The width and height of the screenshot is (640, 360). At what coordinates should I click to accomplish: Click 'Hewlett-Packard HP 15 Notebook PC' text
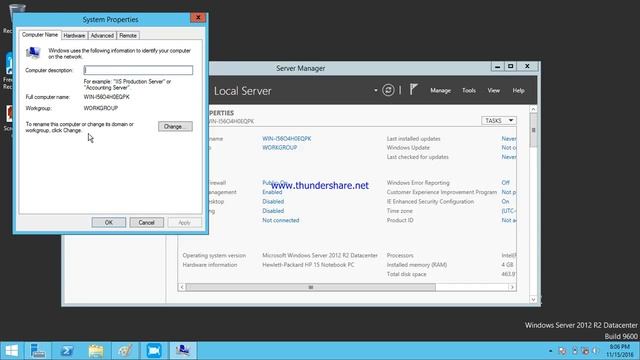(x=308, y=265)
